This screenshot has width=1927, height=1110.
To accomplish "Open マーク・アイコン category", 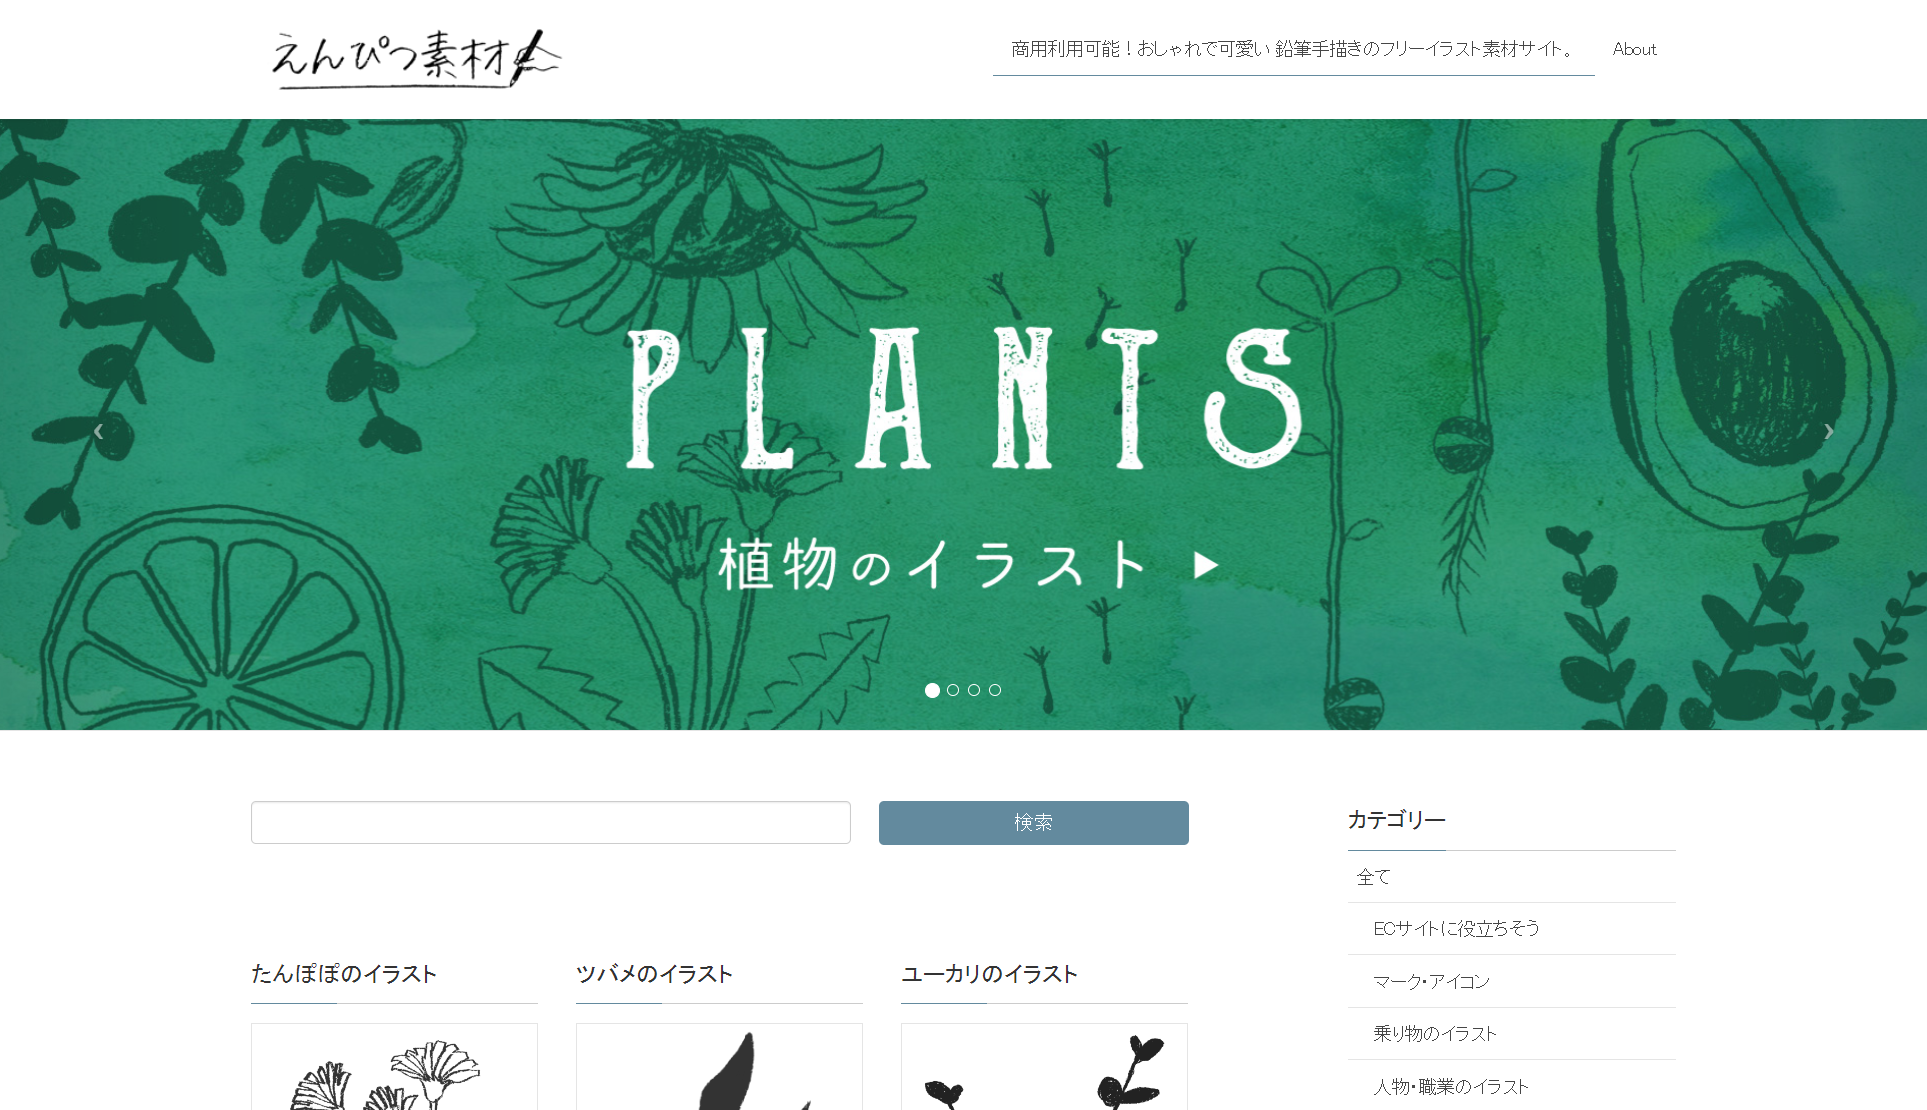I will click(x=1431, y=982).
